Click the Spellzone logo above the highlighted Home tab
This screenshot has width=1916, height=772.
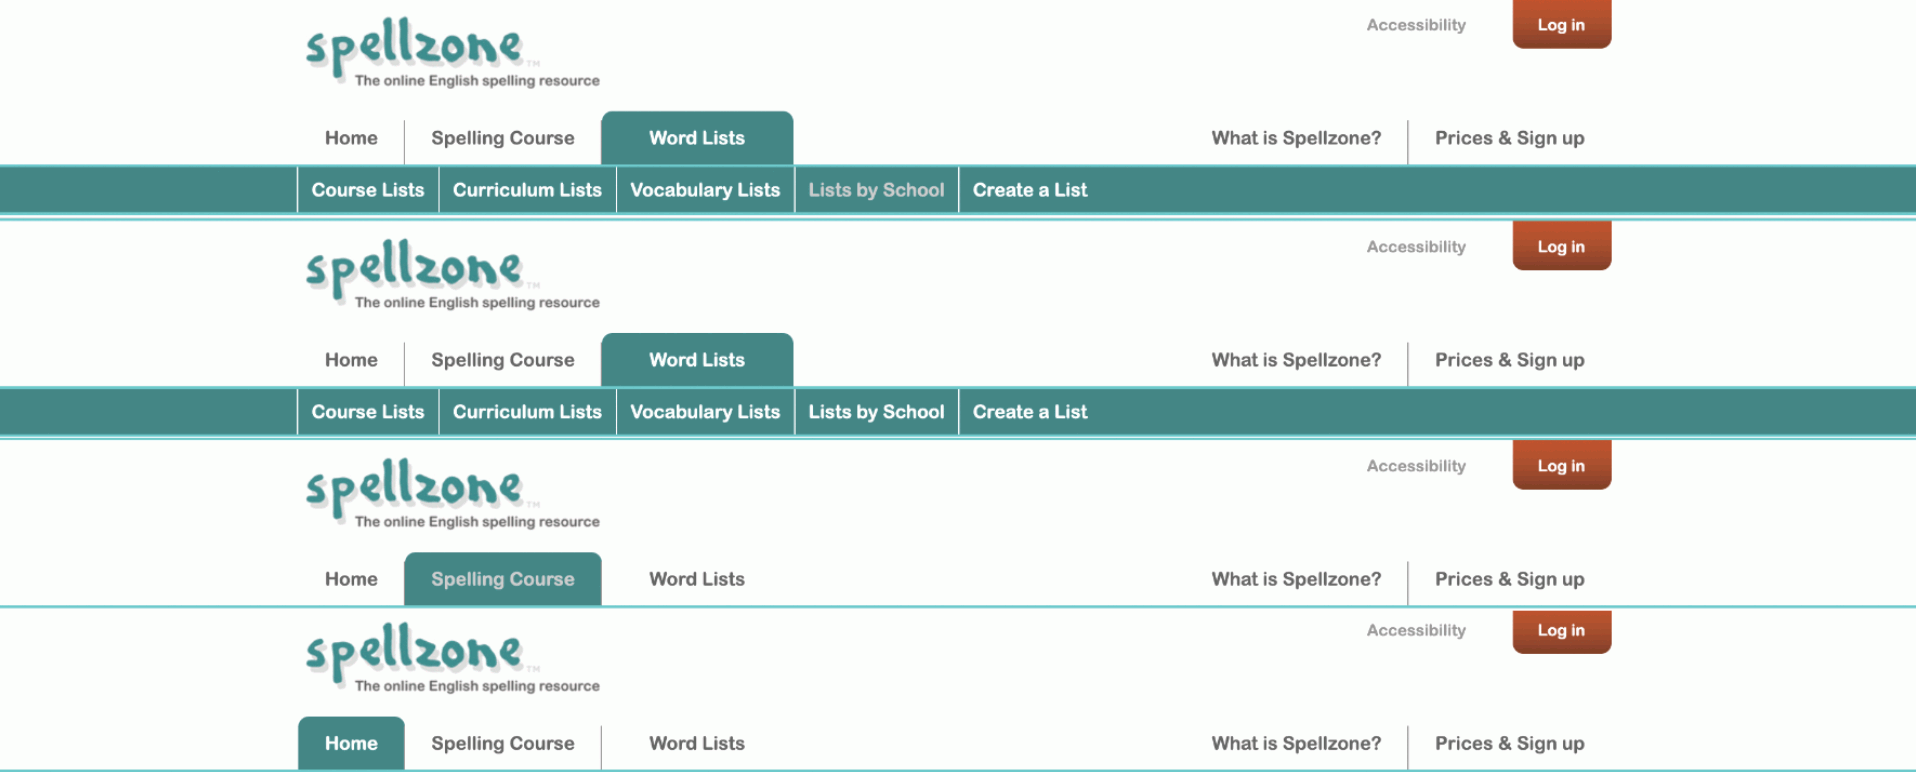(452, 658)
